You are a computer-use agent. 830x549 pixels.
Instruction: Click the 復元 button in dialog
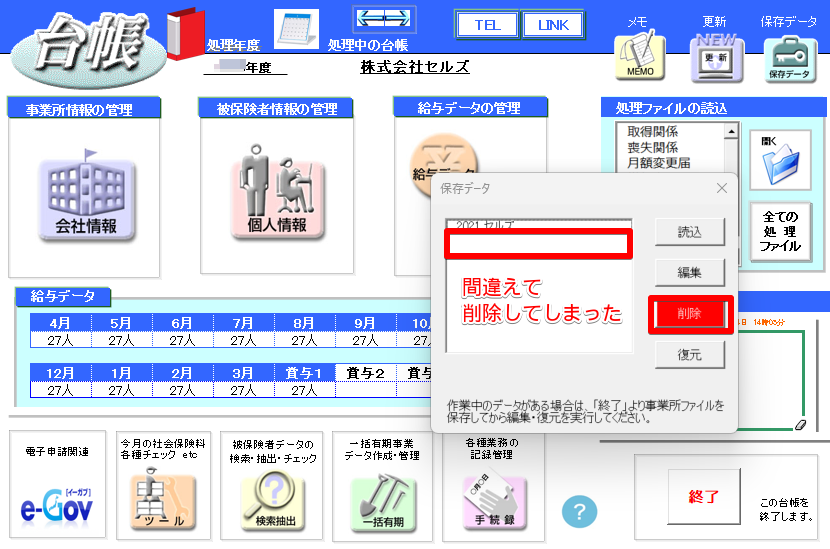[x=689, y=355]
